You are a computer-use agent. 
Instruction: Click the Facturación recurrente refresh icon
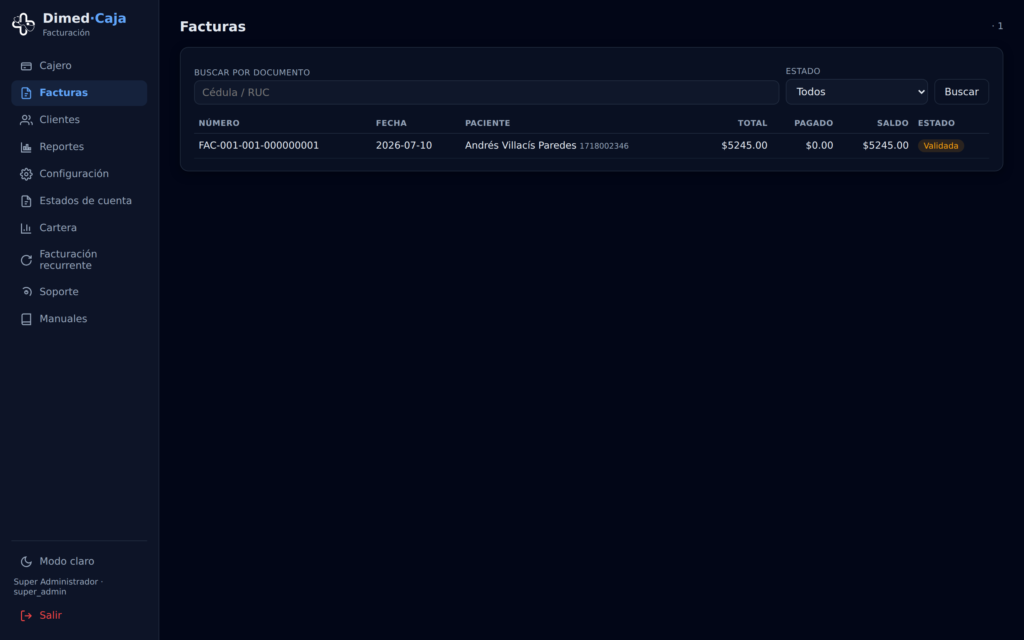coord(26,260)
